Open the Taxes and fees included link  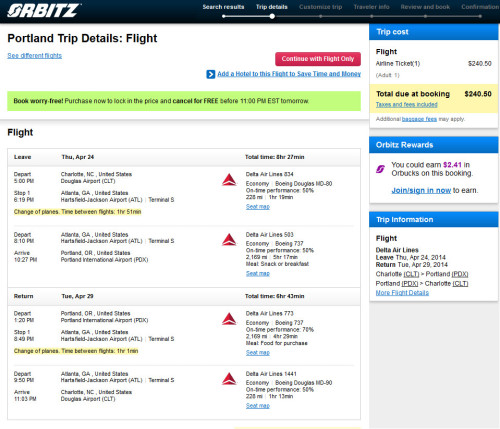pos(407,105)
